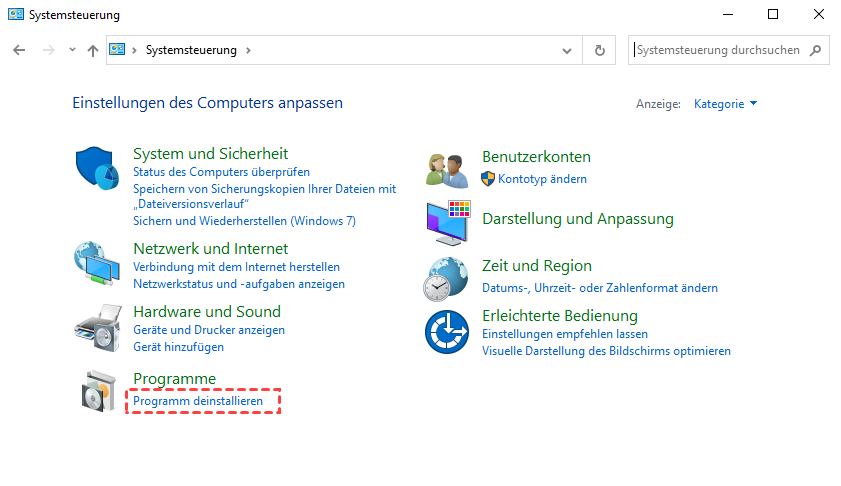Click the Erleichterte Bedienung icon
This screenshot has width=841, height=486.
(x=446, y=331)
